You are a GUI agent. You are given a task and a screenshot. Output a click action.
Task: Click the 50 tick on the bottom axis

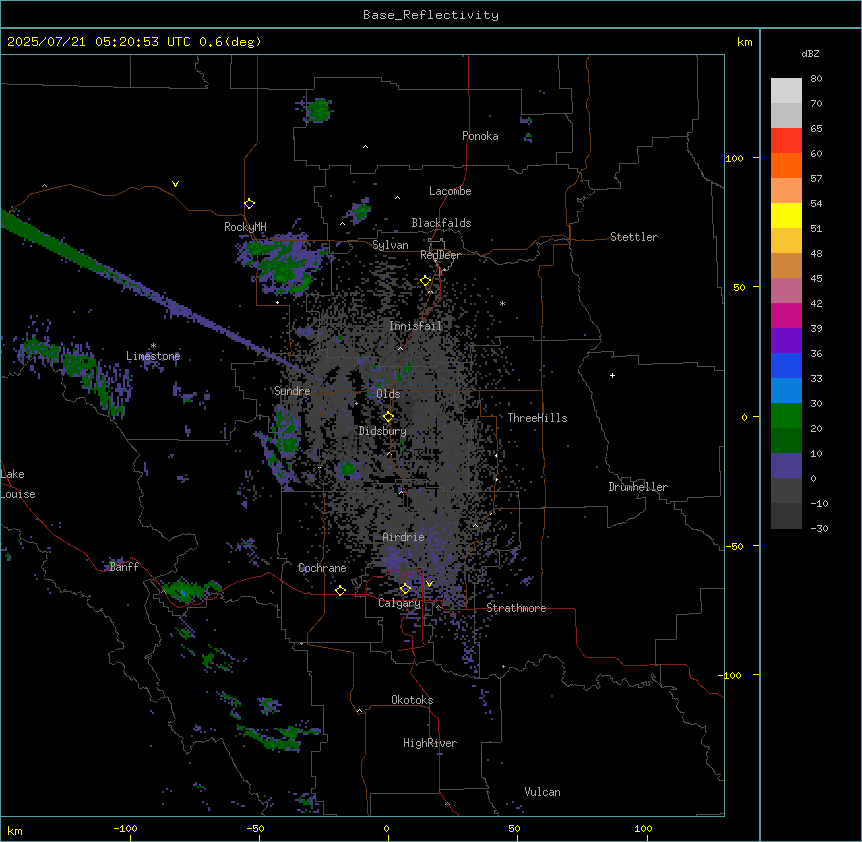(514, 828)
